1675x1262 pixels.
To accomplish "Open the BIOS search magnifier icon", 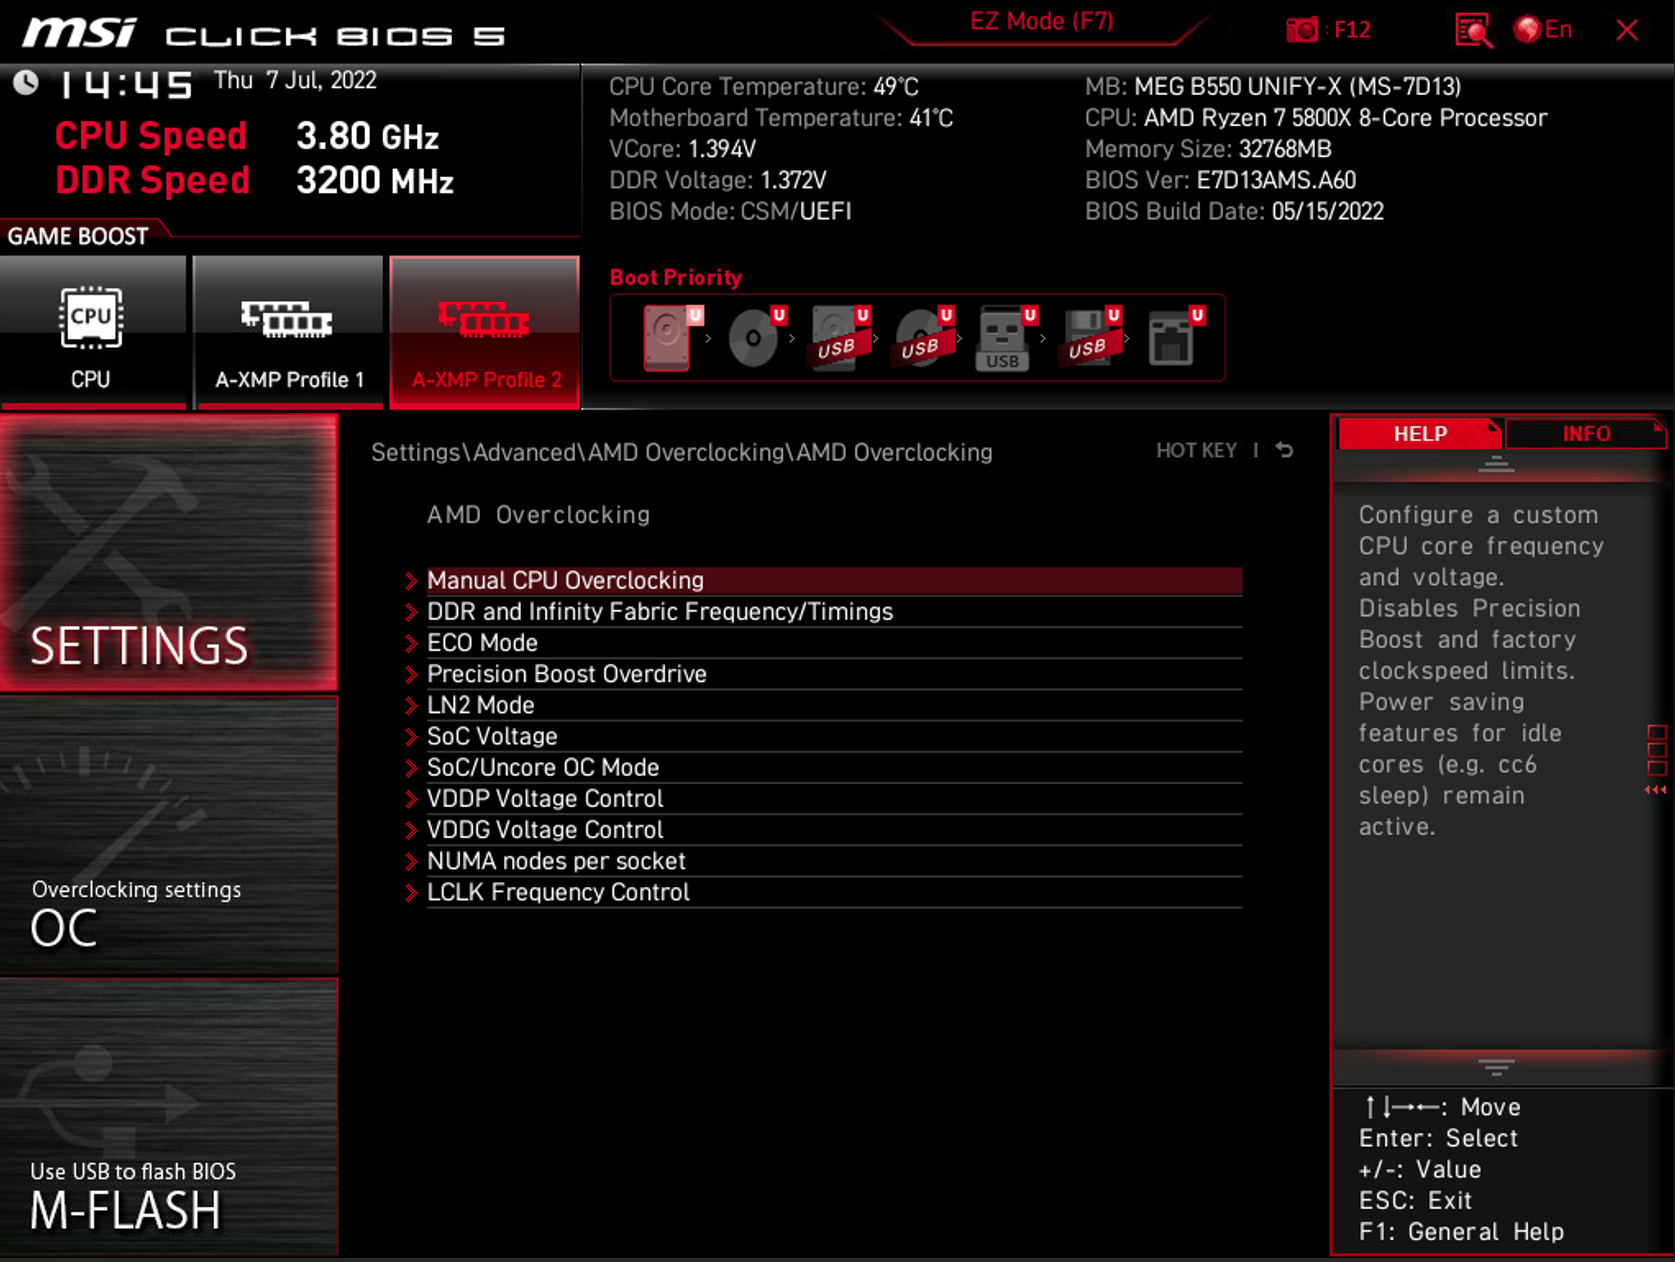I will [1473, 30].
